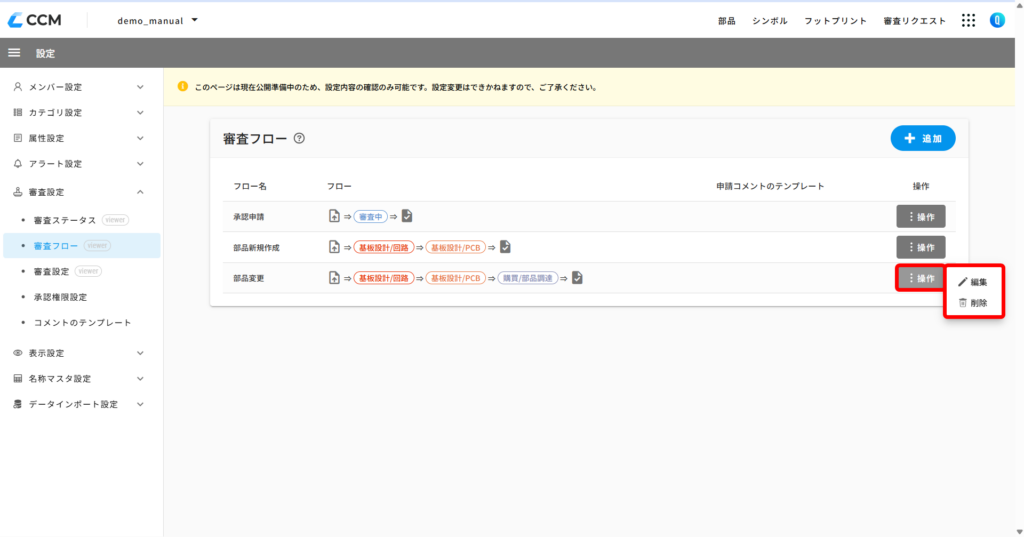This screenshot has height=537, width=1024.
Task: Click the CCM logo
Action: coord(35,20)
